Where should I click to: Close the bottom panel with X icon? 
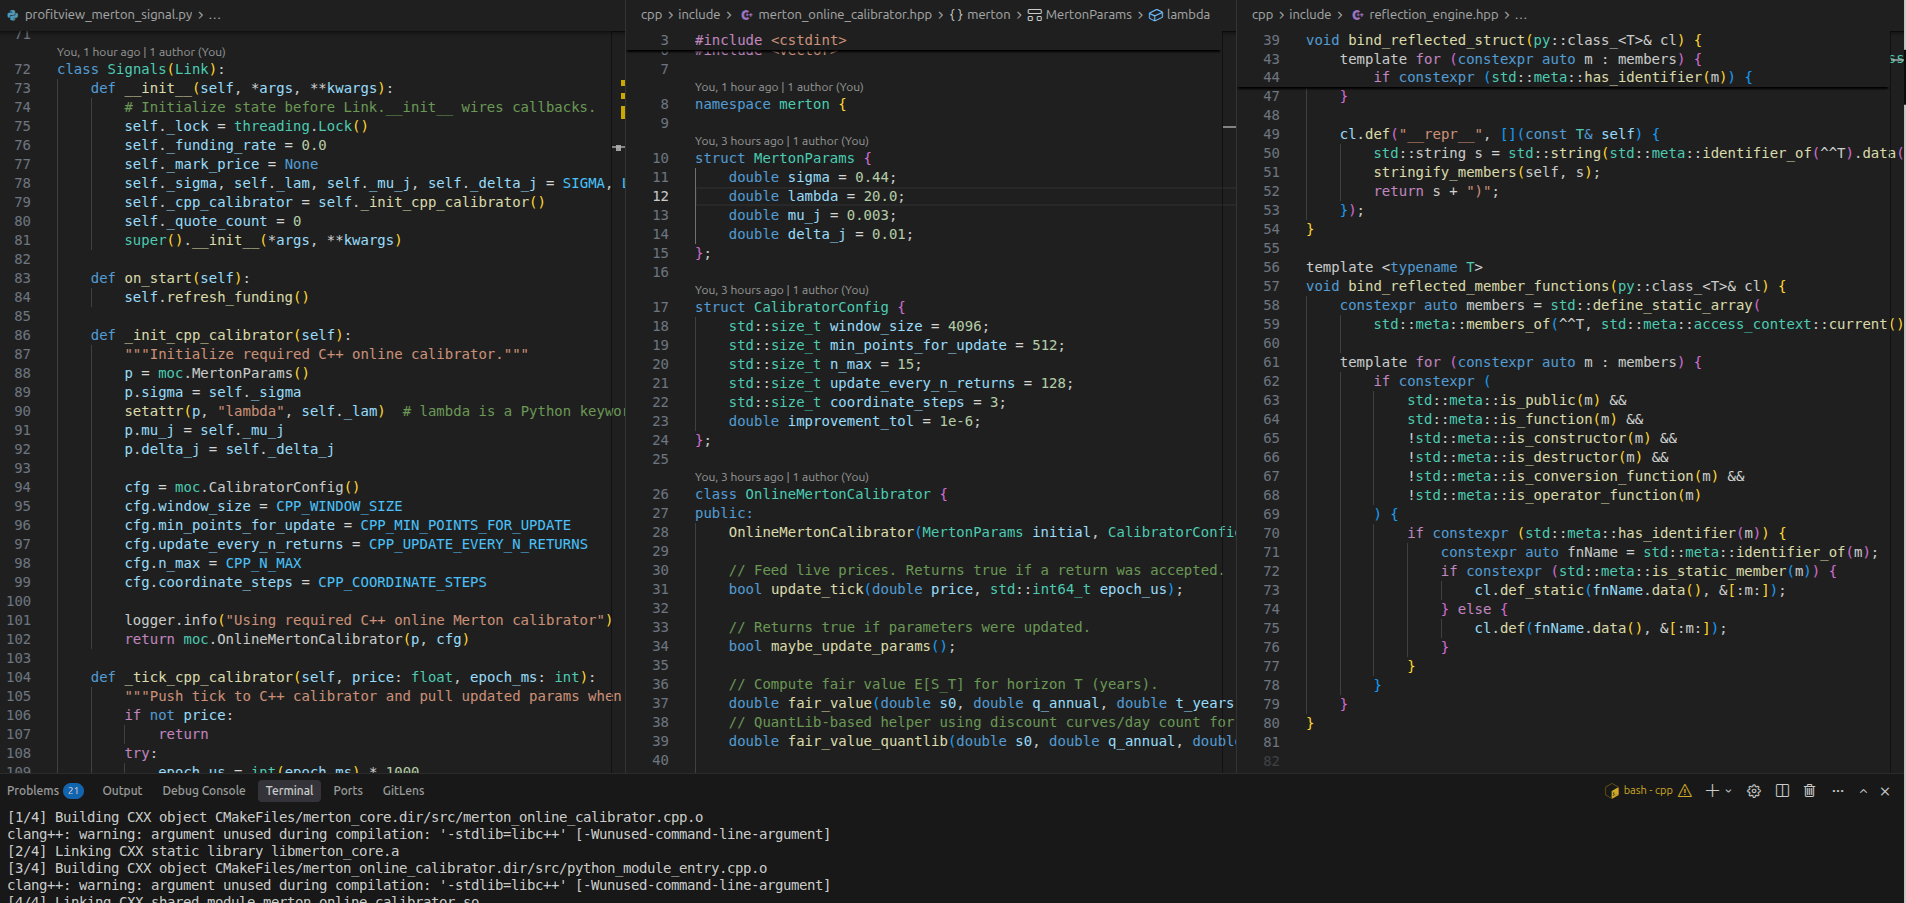[x=1885, y=791]
